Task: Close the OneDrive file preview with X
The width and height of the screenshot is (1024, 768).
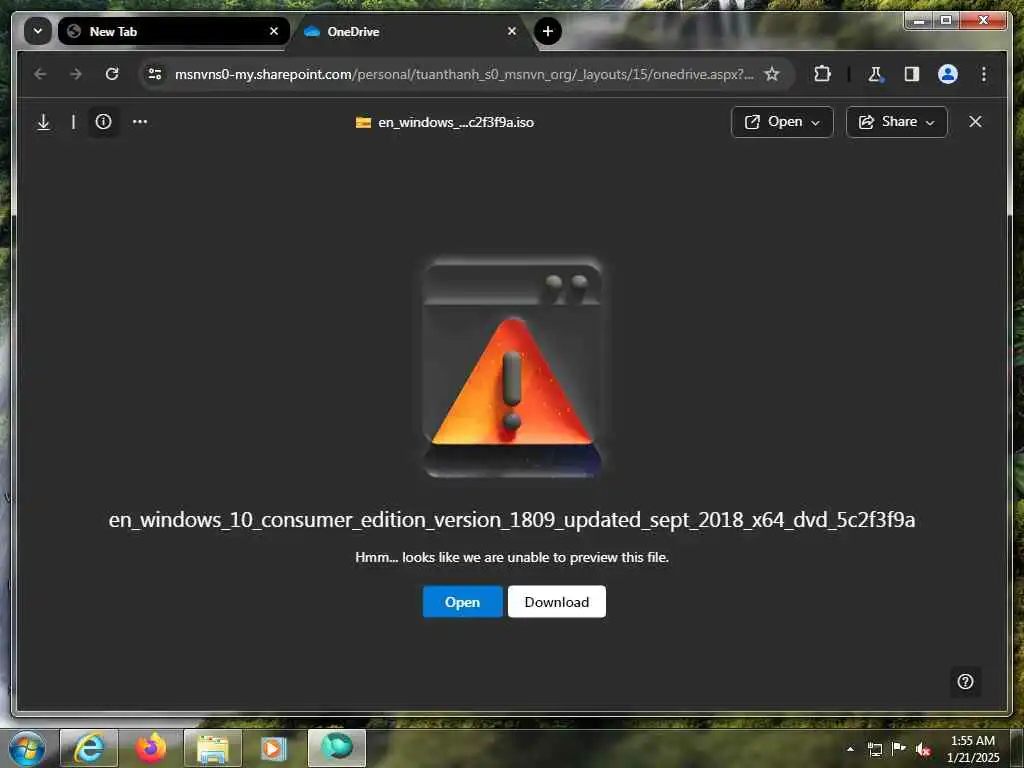Action: [x=975, y=121]
